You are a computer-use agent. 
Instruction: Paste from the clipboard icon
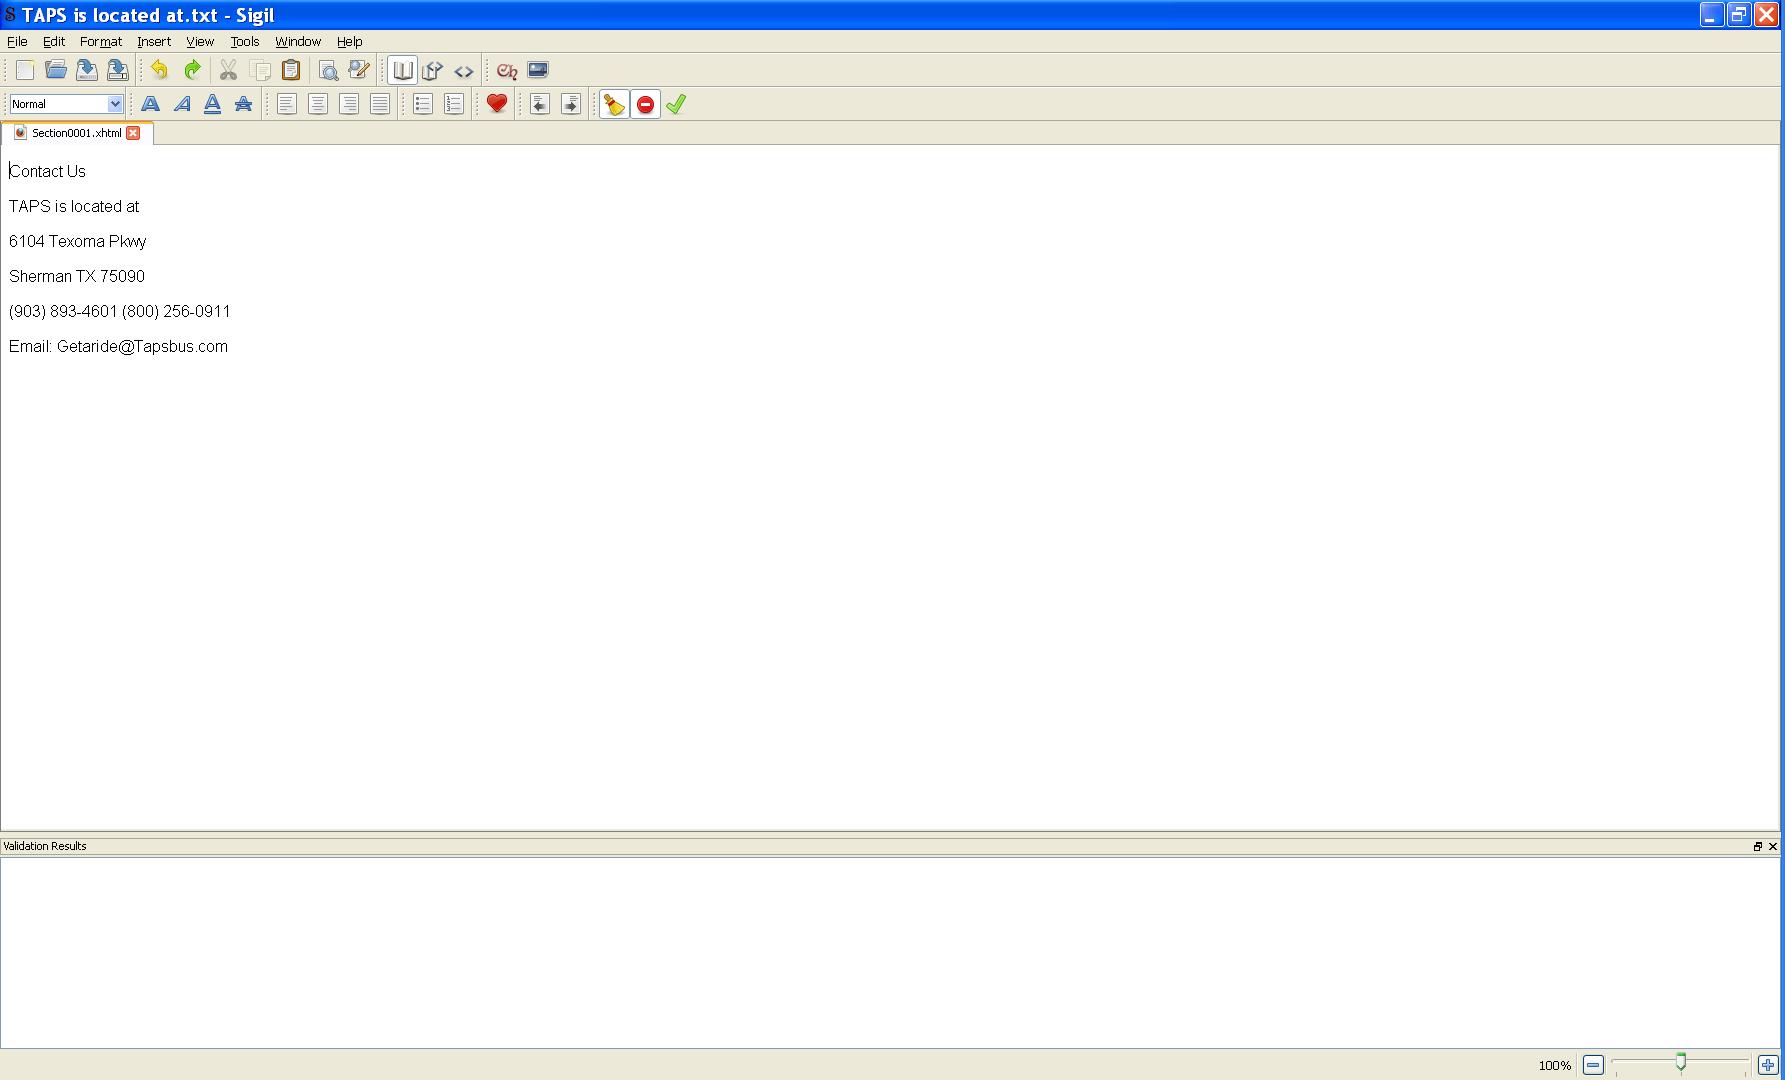click(291, 70)
